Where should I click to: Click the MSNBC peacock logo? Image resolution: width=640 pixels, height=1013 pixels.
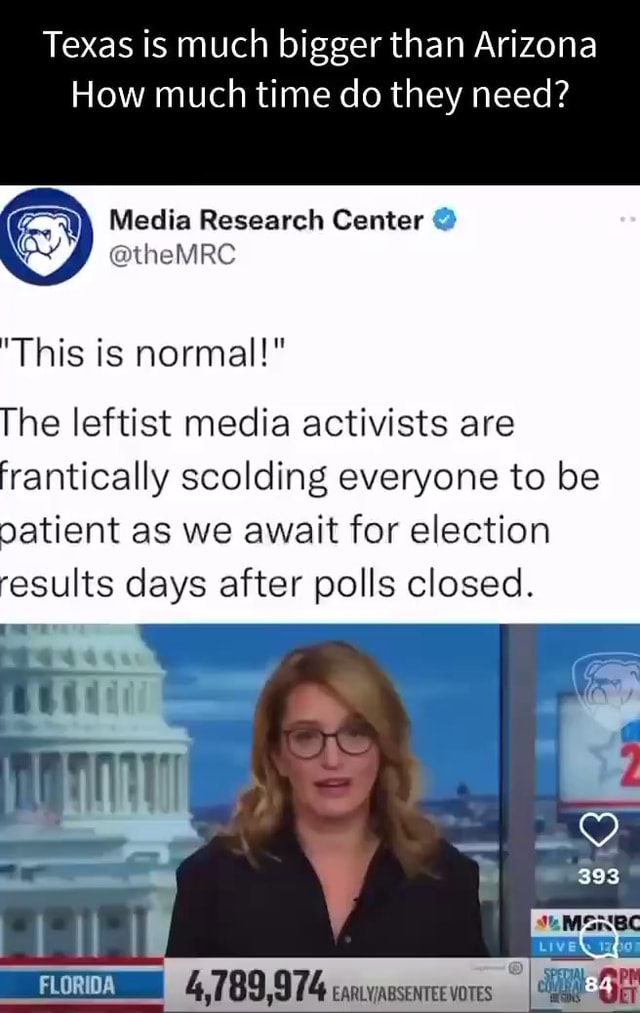coord(548,924)
